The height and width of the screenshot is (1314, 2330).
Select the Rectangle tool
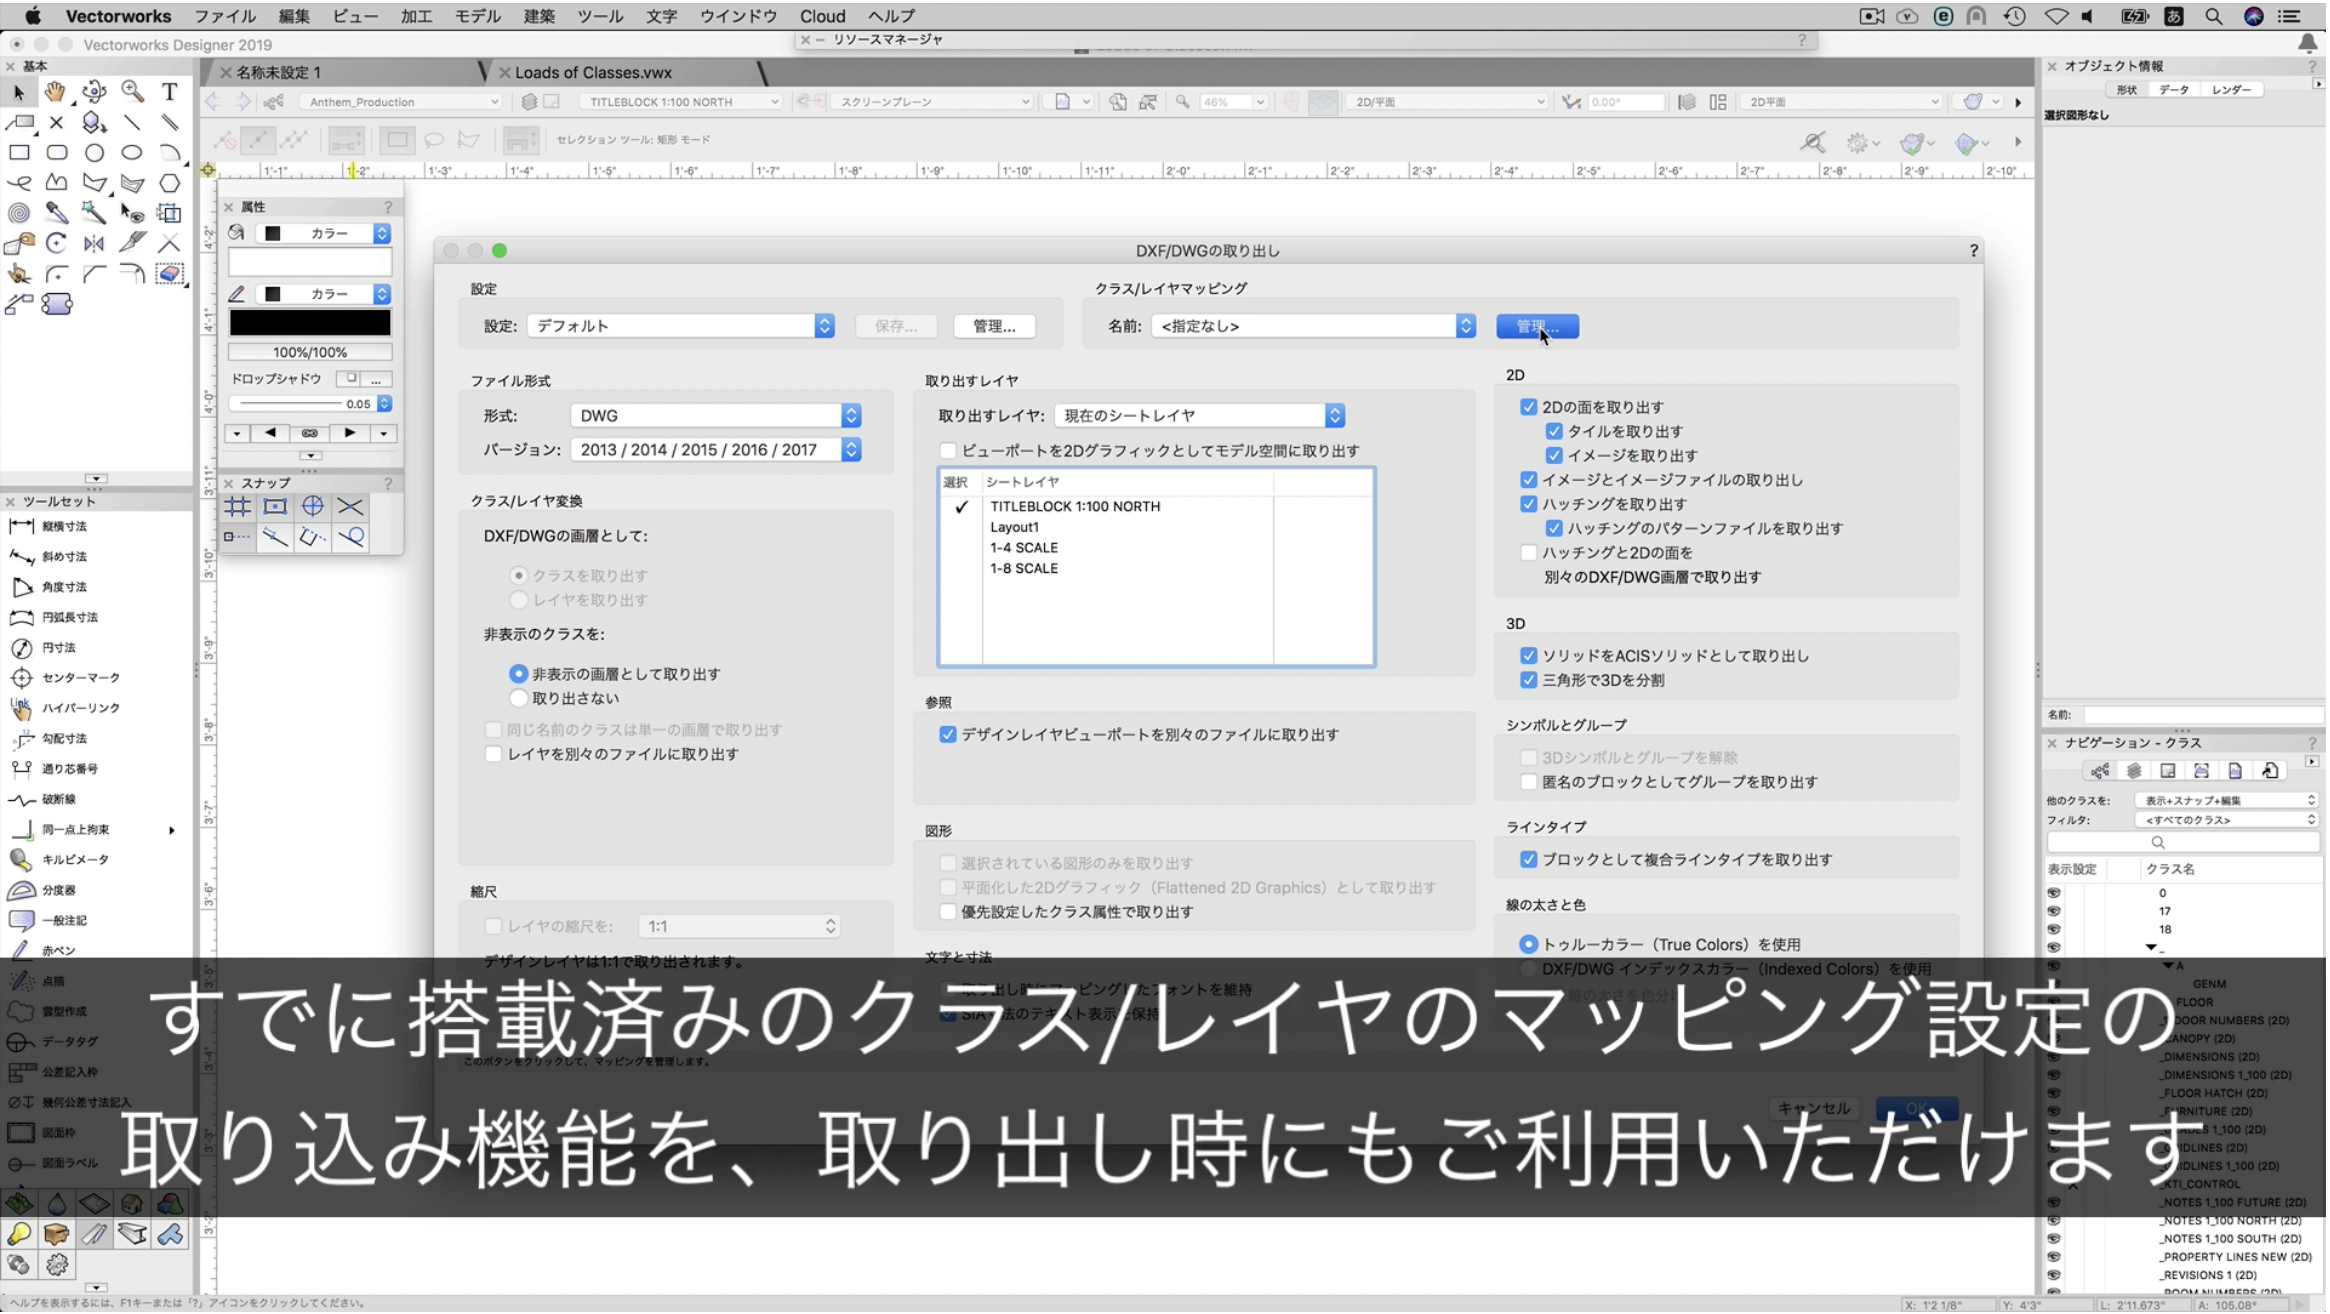tap(18, 153)
